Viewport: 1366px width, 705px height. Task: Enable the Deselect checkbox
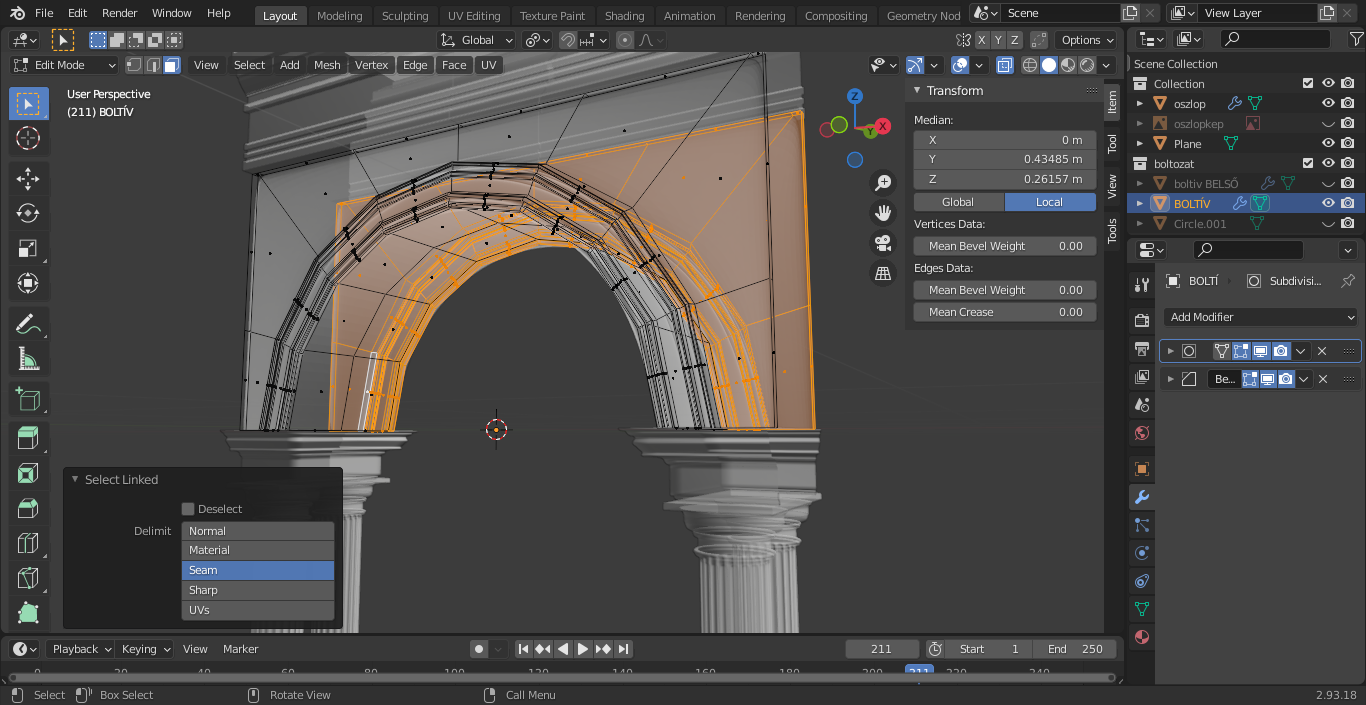(x=188, y=509)
